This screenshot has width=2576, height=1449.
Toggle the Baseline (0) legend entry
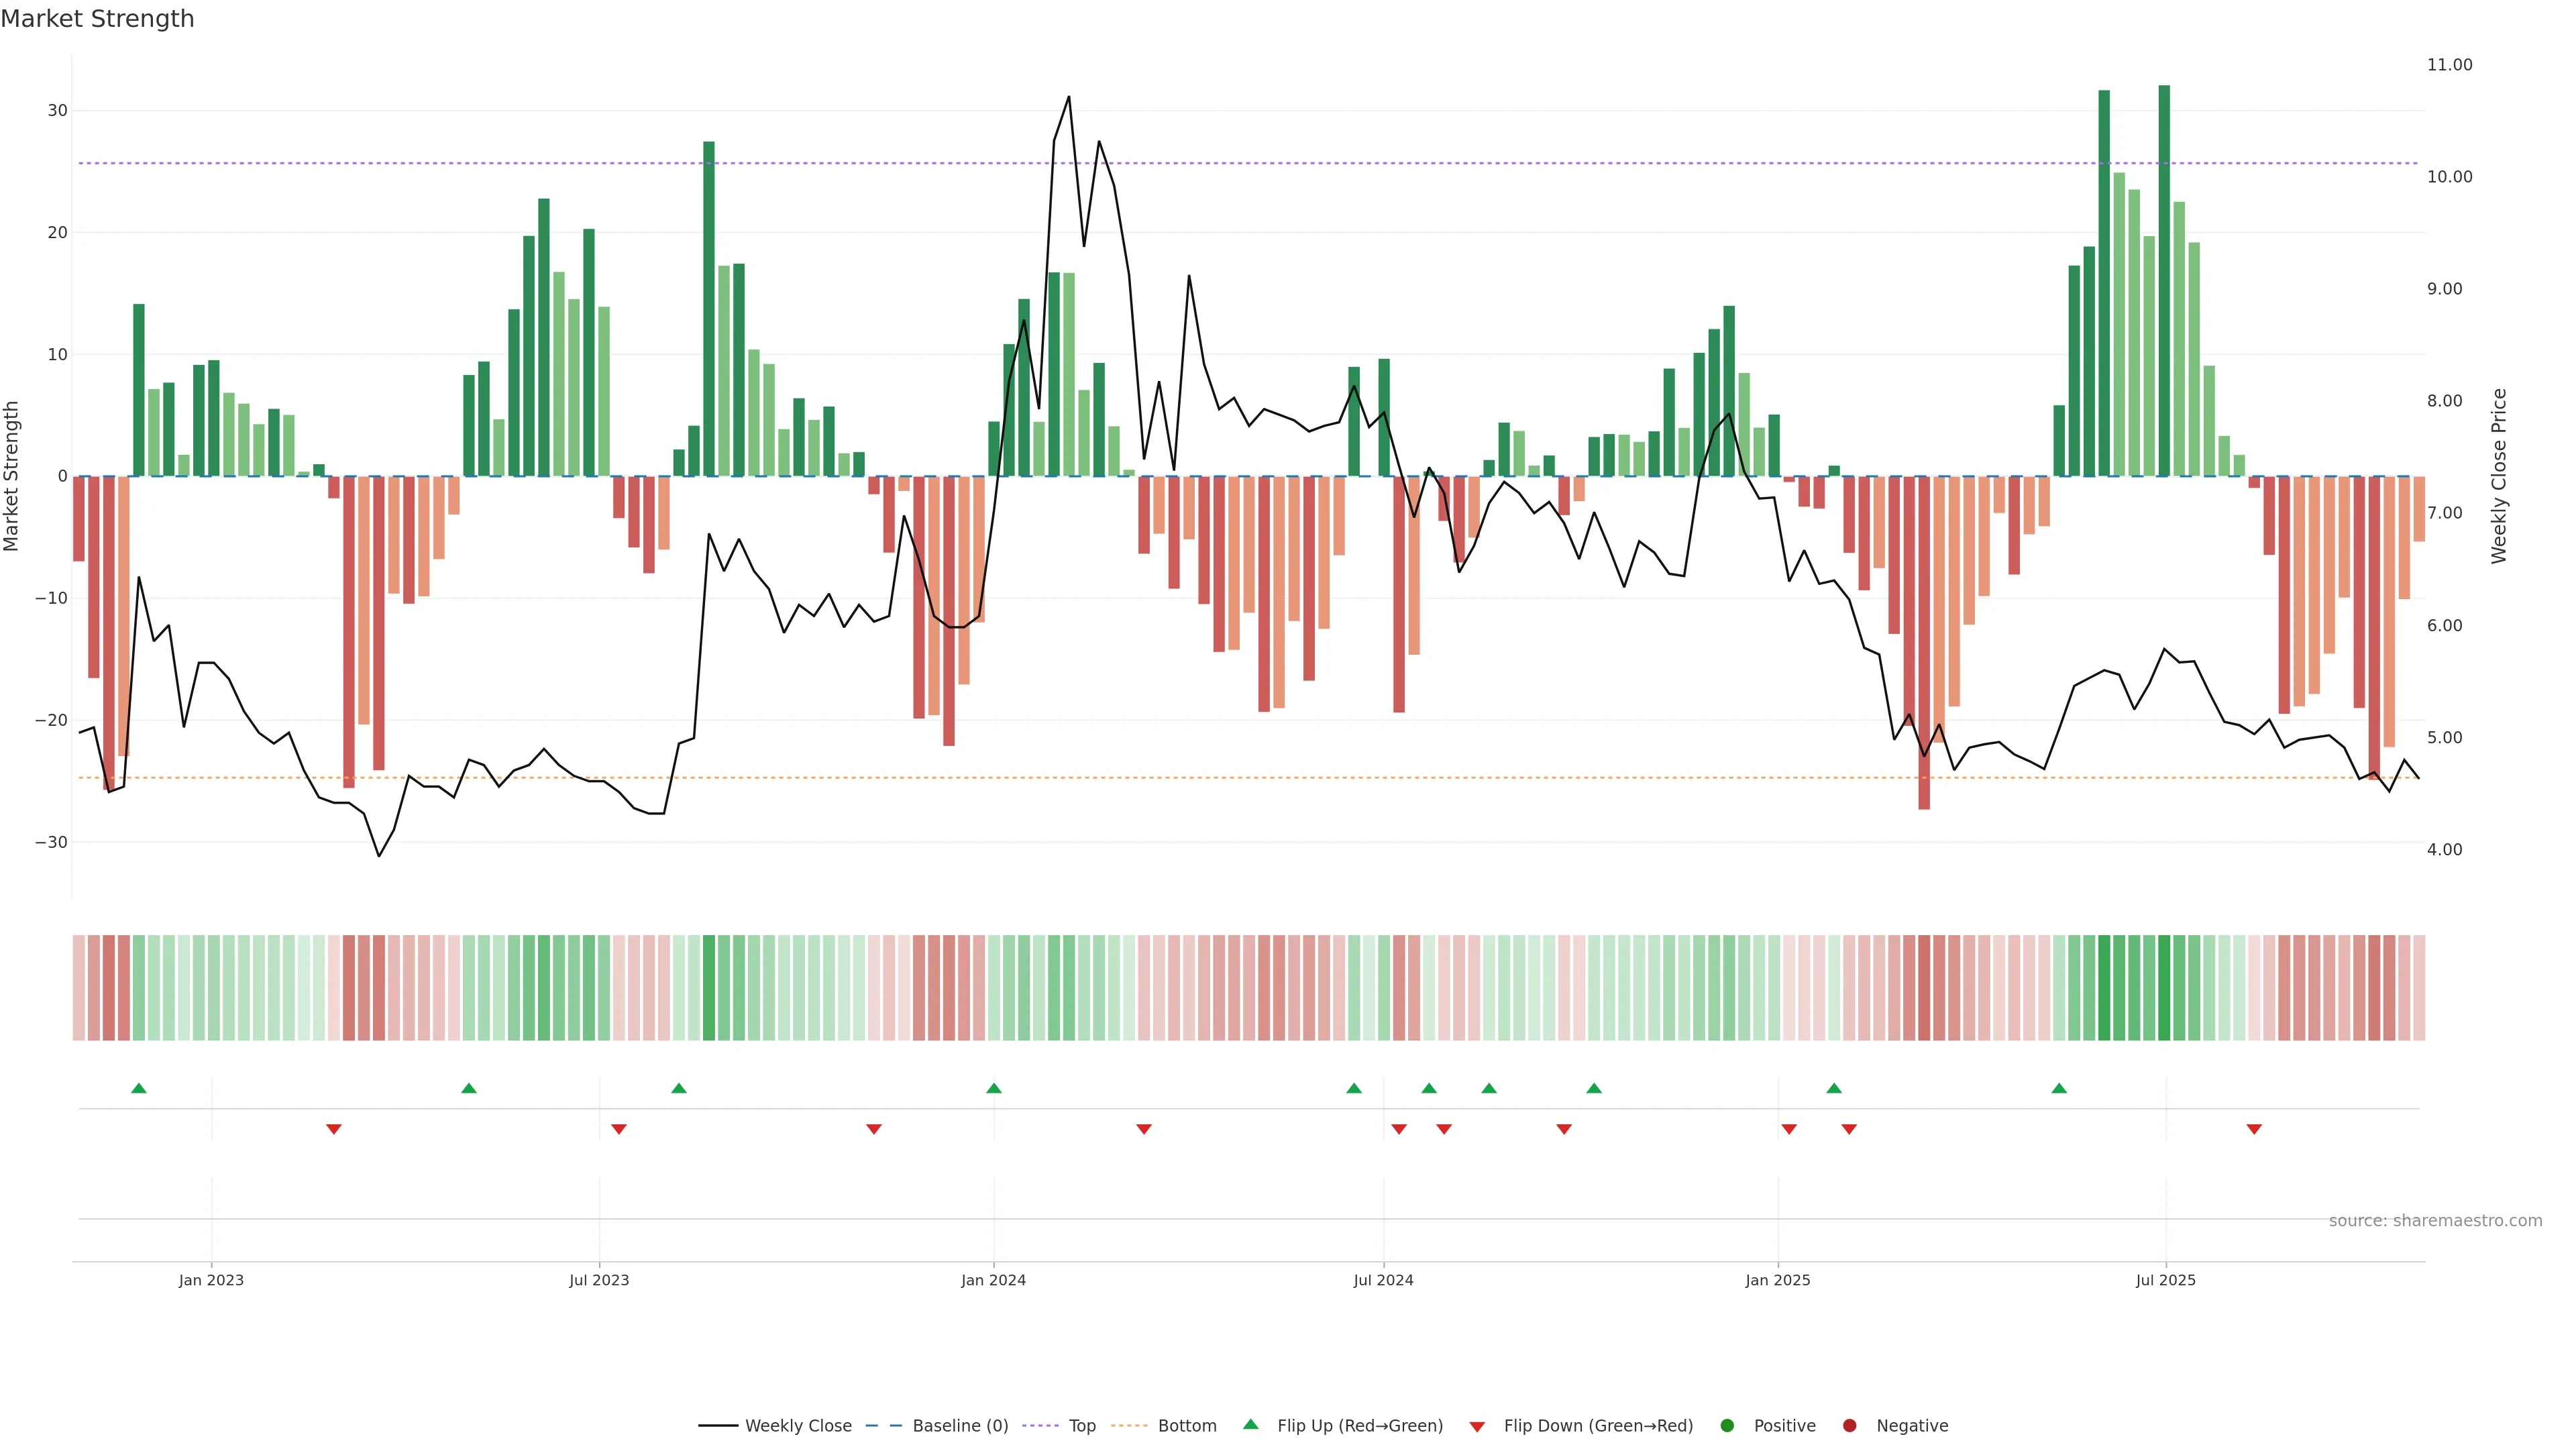959,1426
